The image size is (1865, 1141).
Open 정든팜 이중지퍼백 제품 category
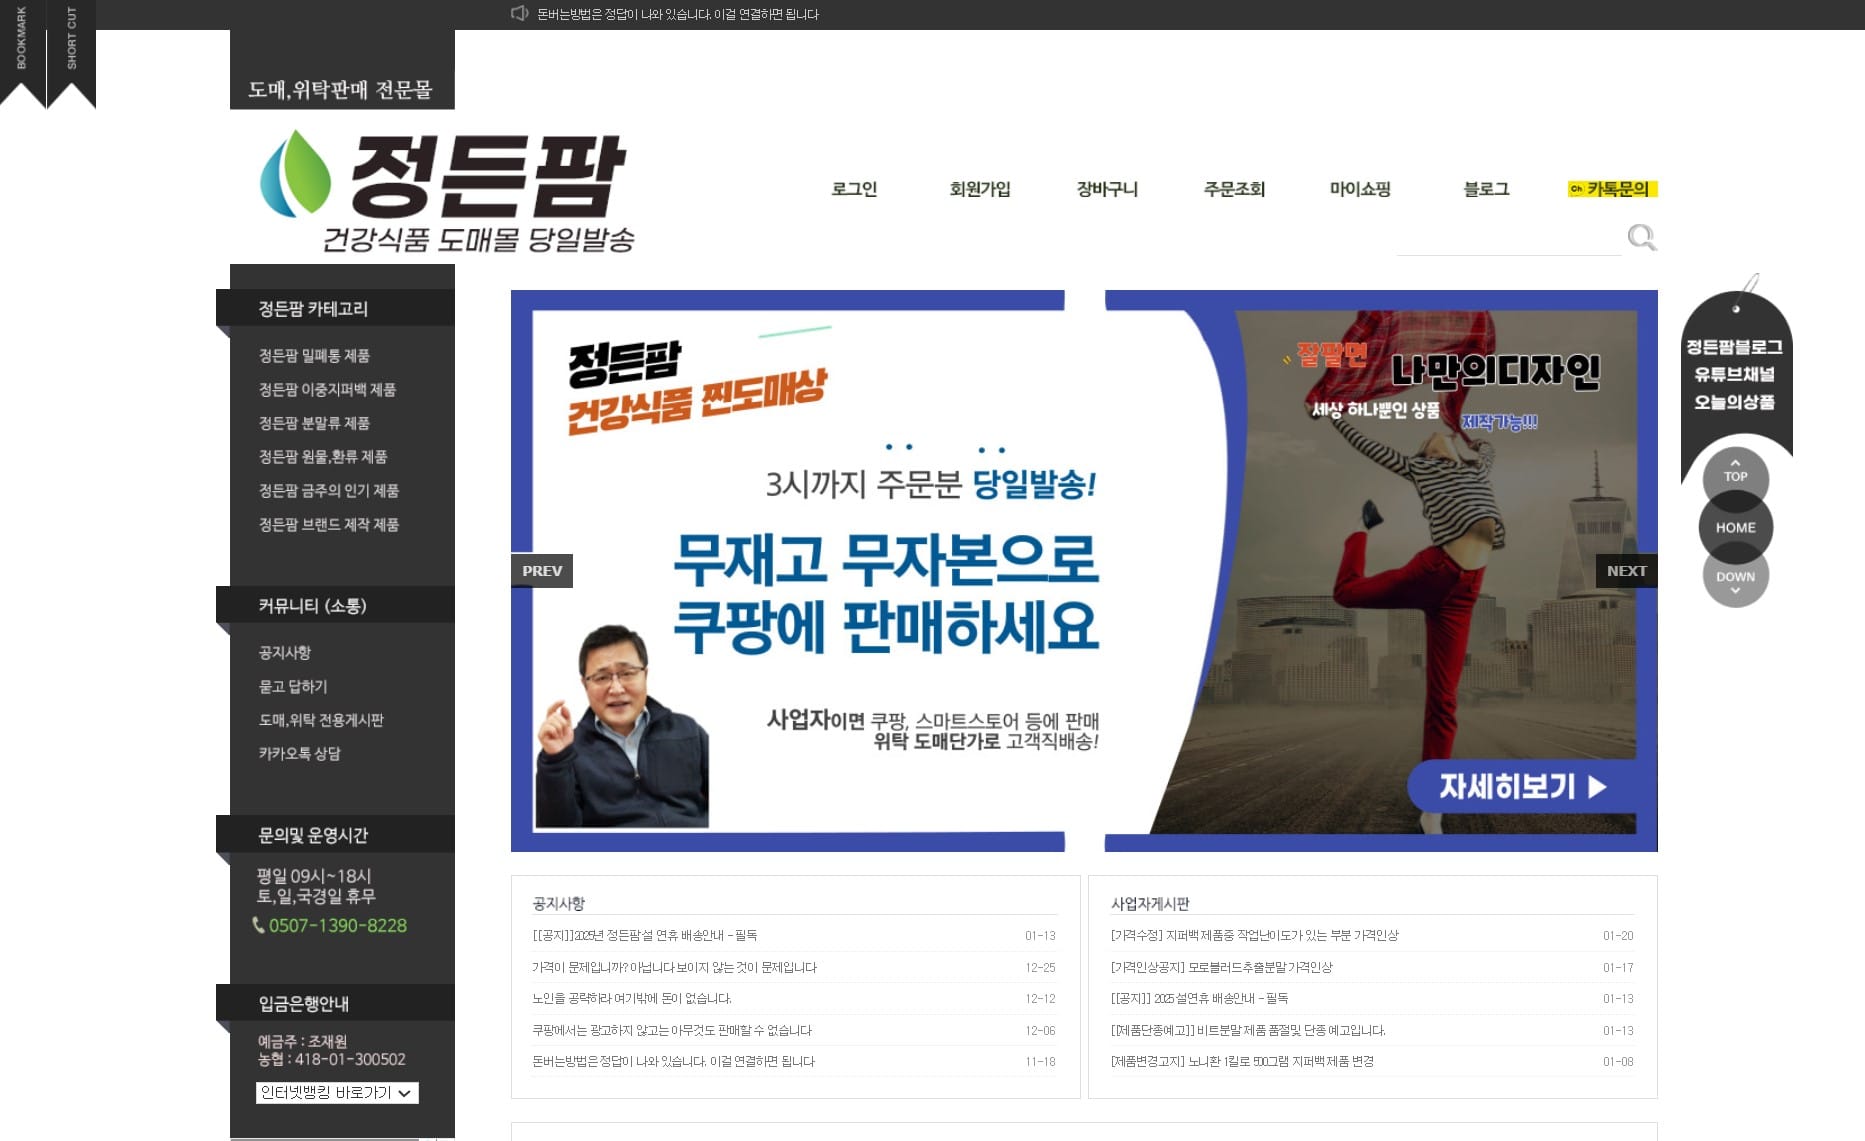point(327,390)
